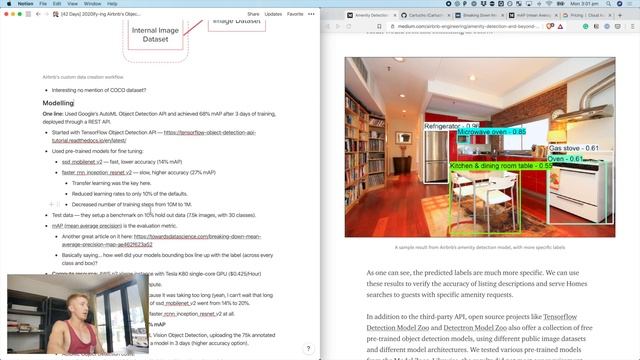This screenshot has height=360, width=640.
Task: Click 'Transfer learning was the key here.' bullet
Action: pyautogui.click(x=111, y=183)
